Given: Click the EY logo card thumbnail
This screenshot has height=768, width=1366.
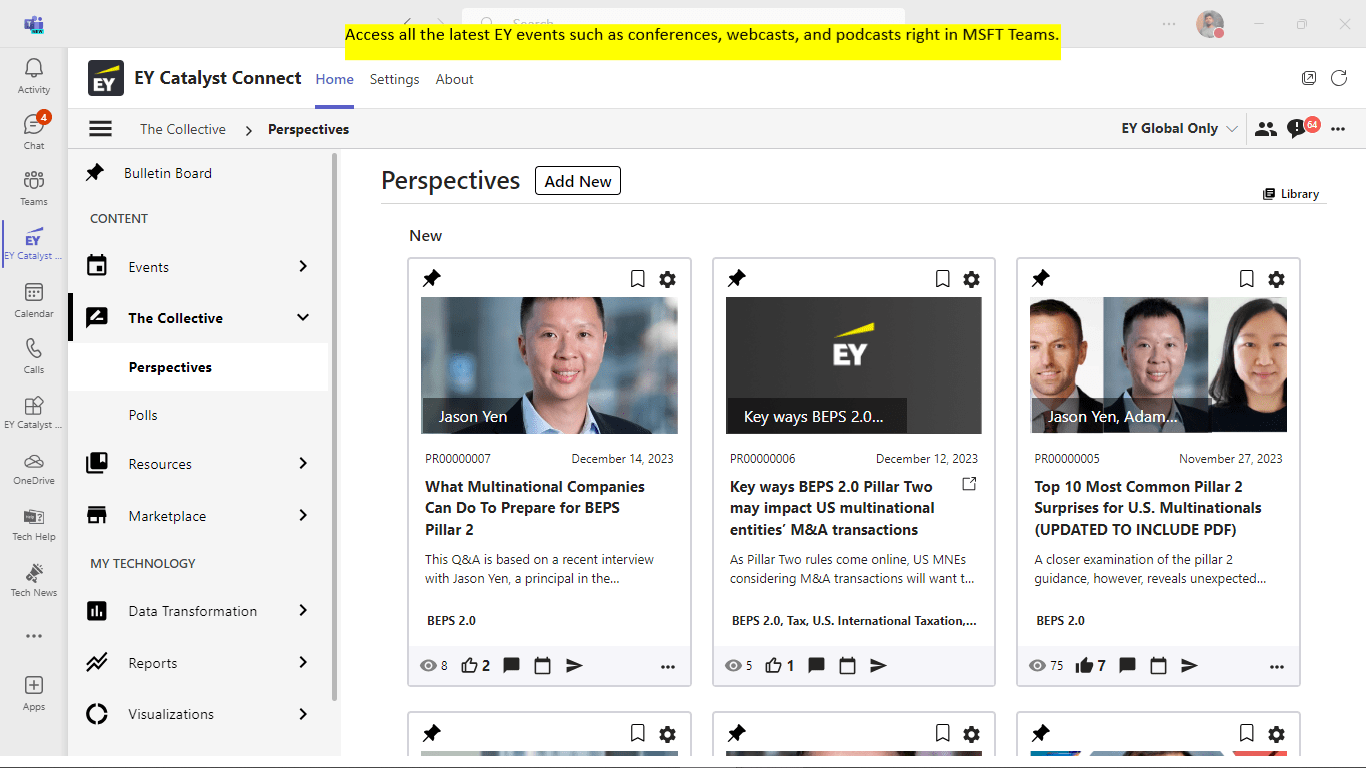Looking at the screenshot, I should click(x=854, y=365).
